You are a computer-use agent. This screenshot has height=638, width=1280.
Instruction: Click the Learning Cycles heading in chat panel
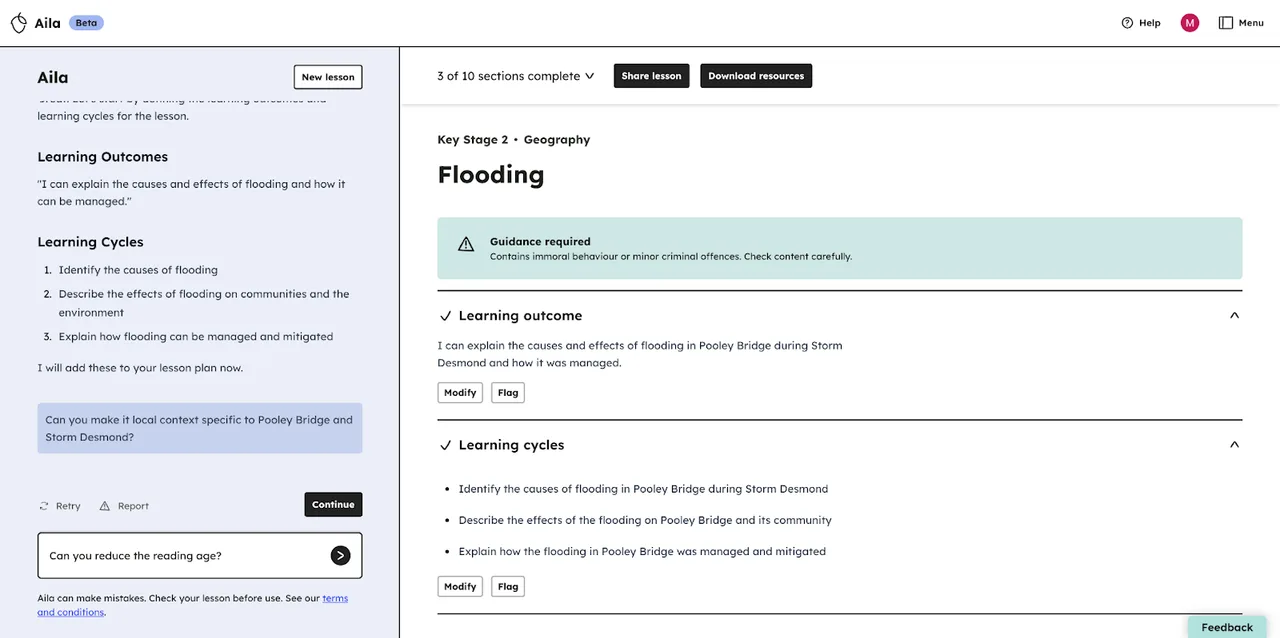tap(90, 242)
